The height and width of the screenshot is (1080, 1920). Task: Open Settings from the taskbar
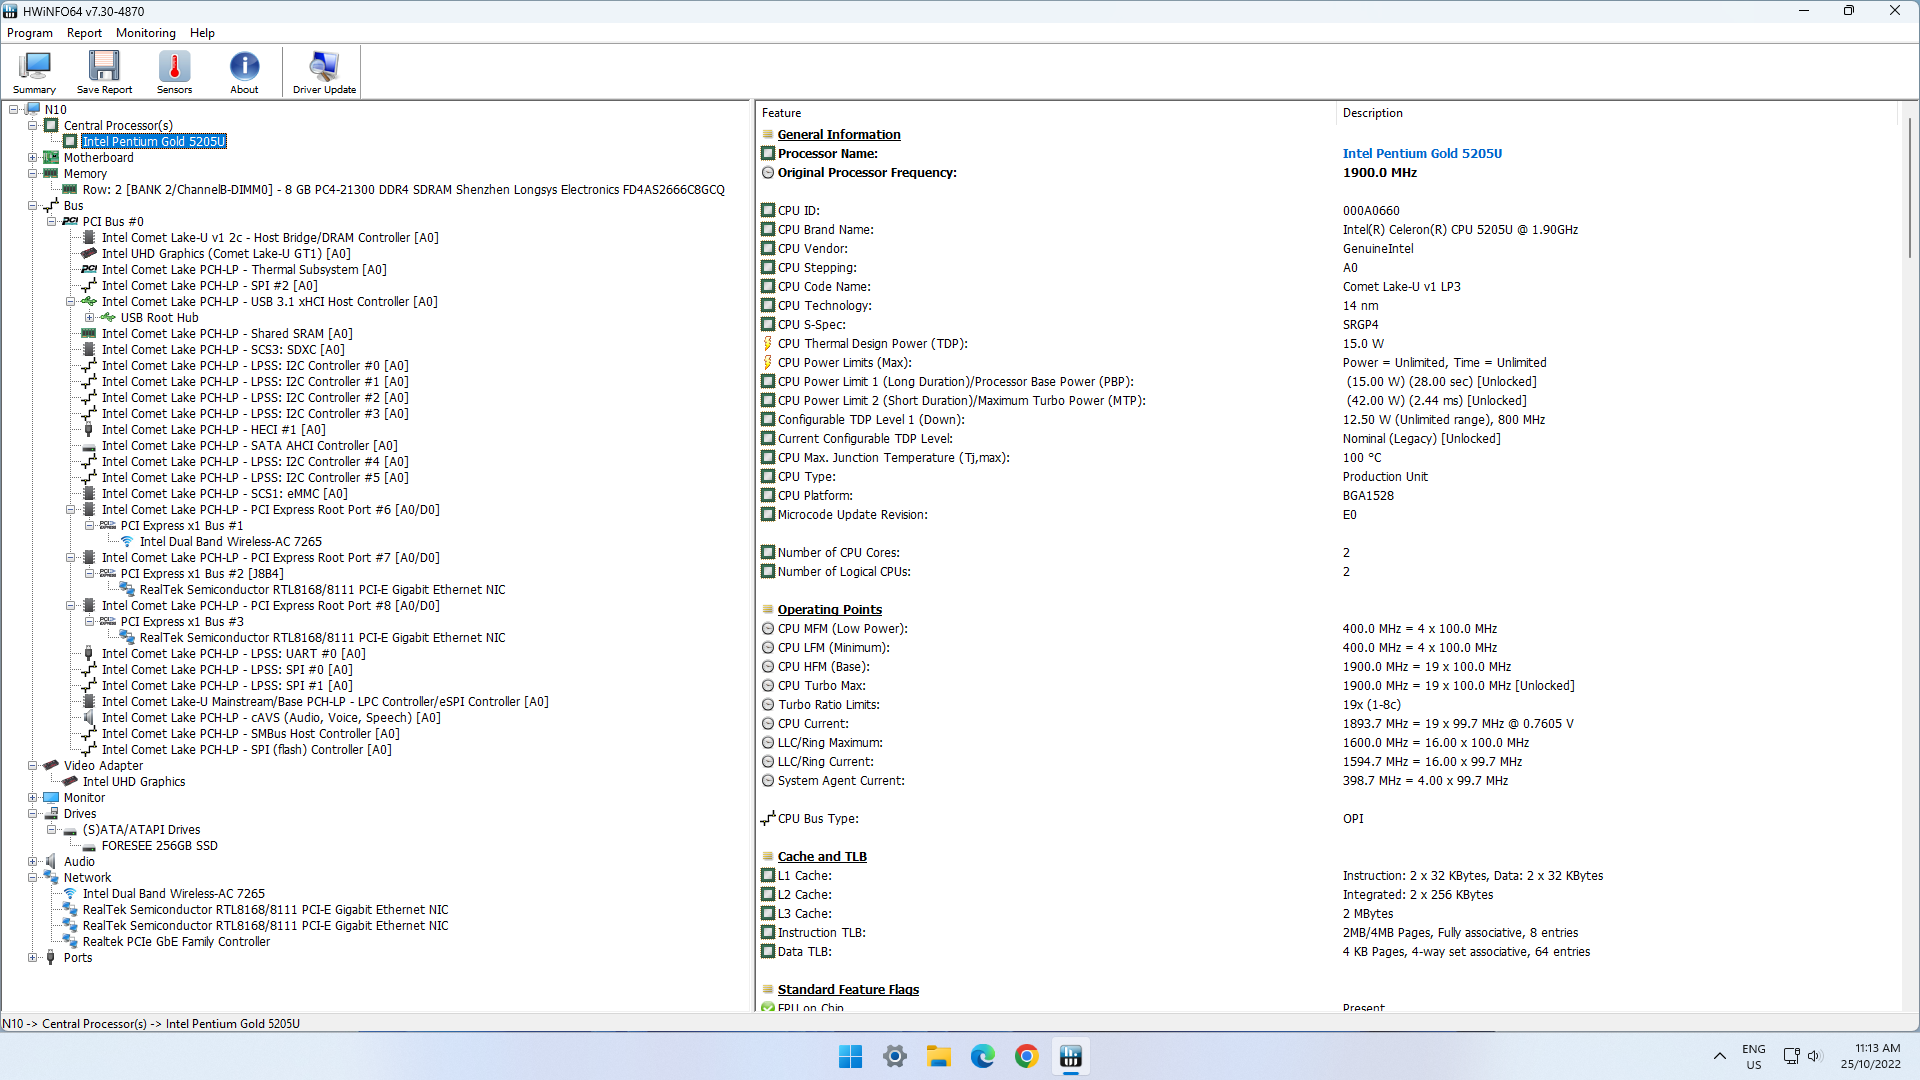tap(895, 1056)
